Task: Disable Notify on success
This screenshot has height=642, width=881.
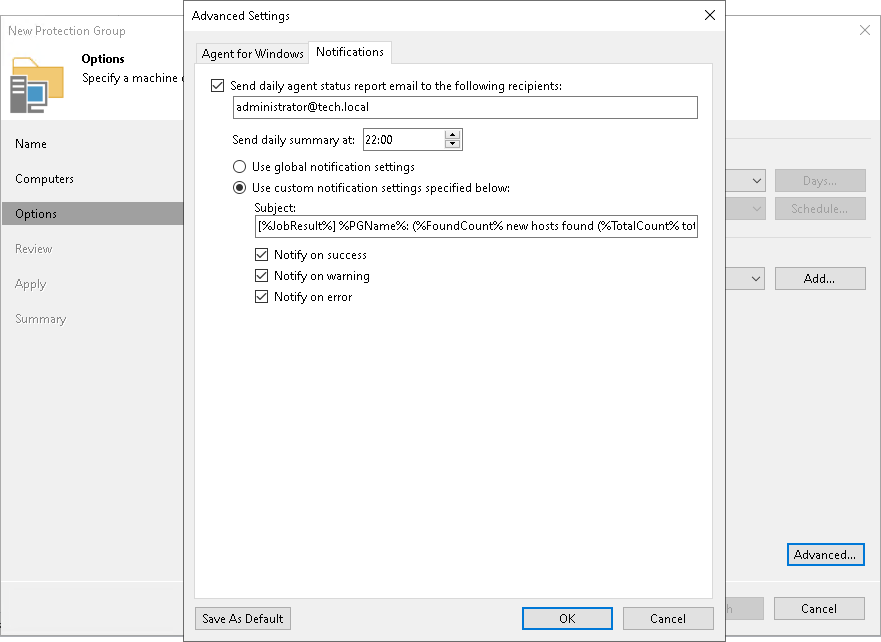Action: [262, 255]
